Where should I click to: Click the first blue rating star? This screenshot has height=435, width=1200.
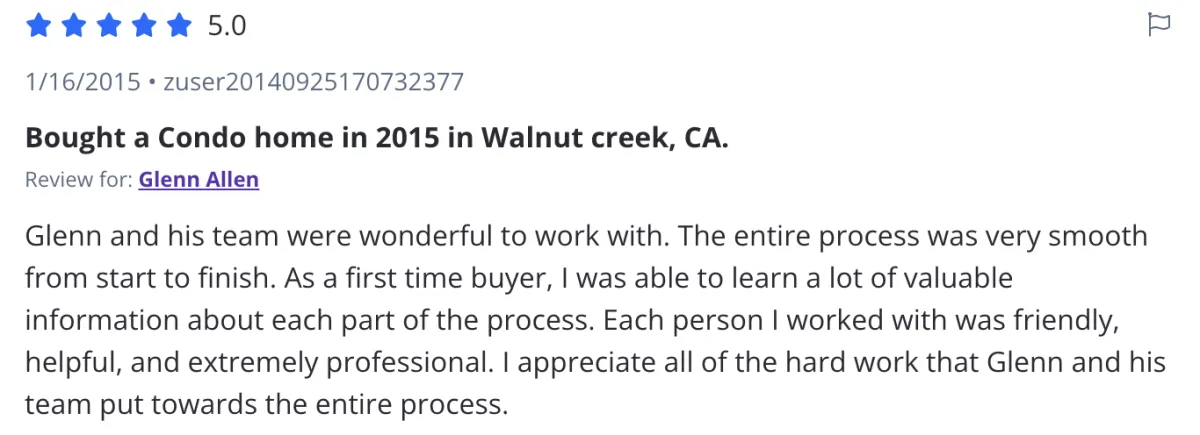click(x=39, y=26)
